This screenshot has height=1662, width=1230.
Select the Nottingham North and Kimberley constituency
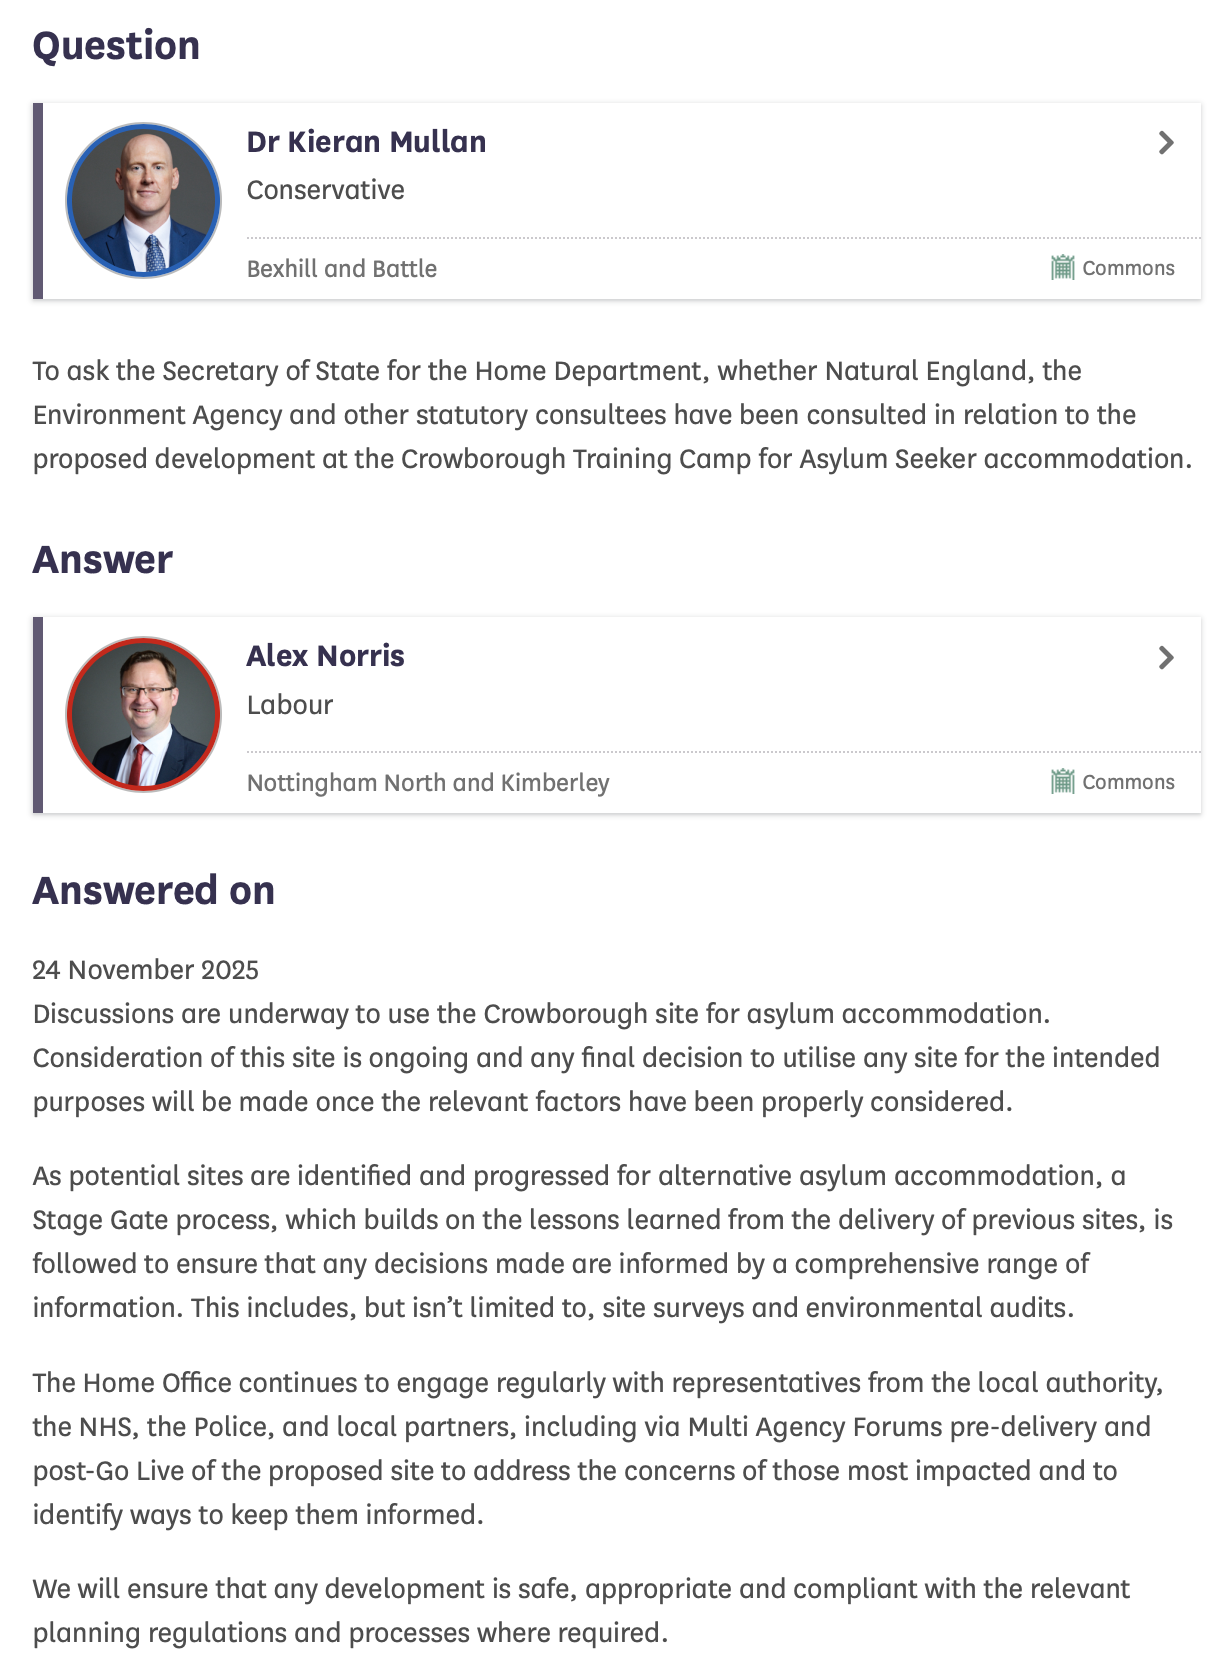(427, 783)
